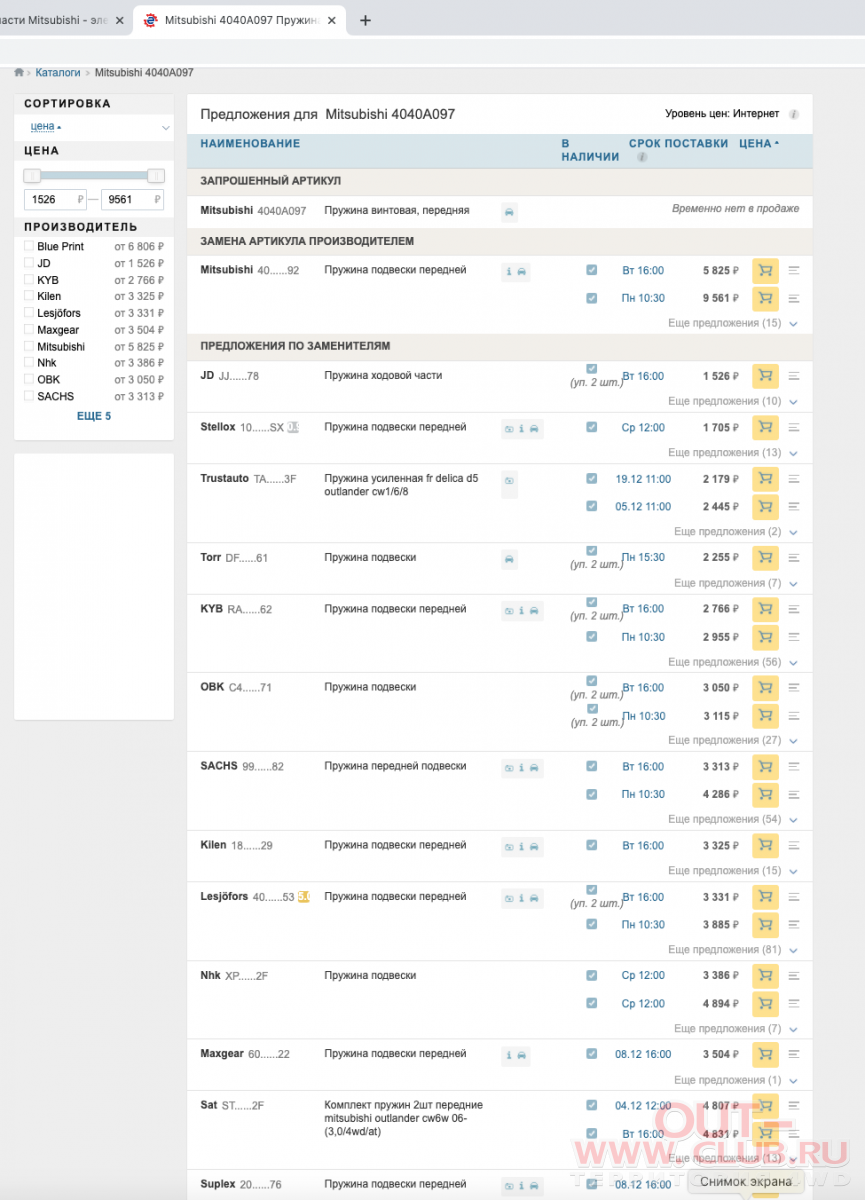865x1200 pixels.
Task: Filter by Maxgear manufacturer
Action: 29,330
